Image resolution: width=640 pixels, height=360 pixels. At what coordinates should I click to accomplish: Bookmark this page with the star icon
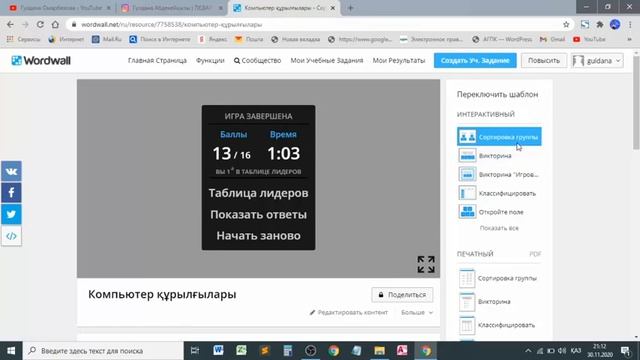pyautogui.click(x=566, y=24)
